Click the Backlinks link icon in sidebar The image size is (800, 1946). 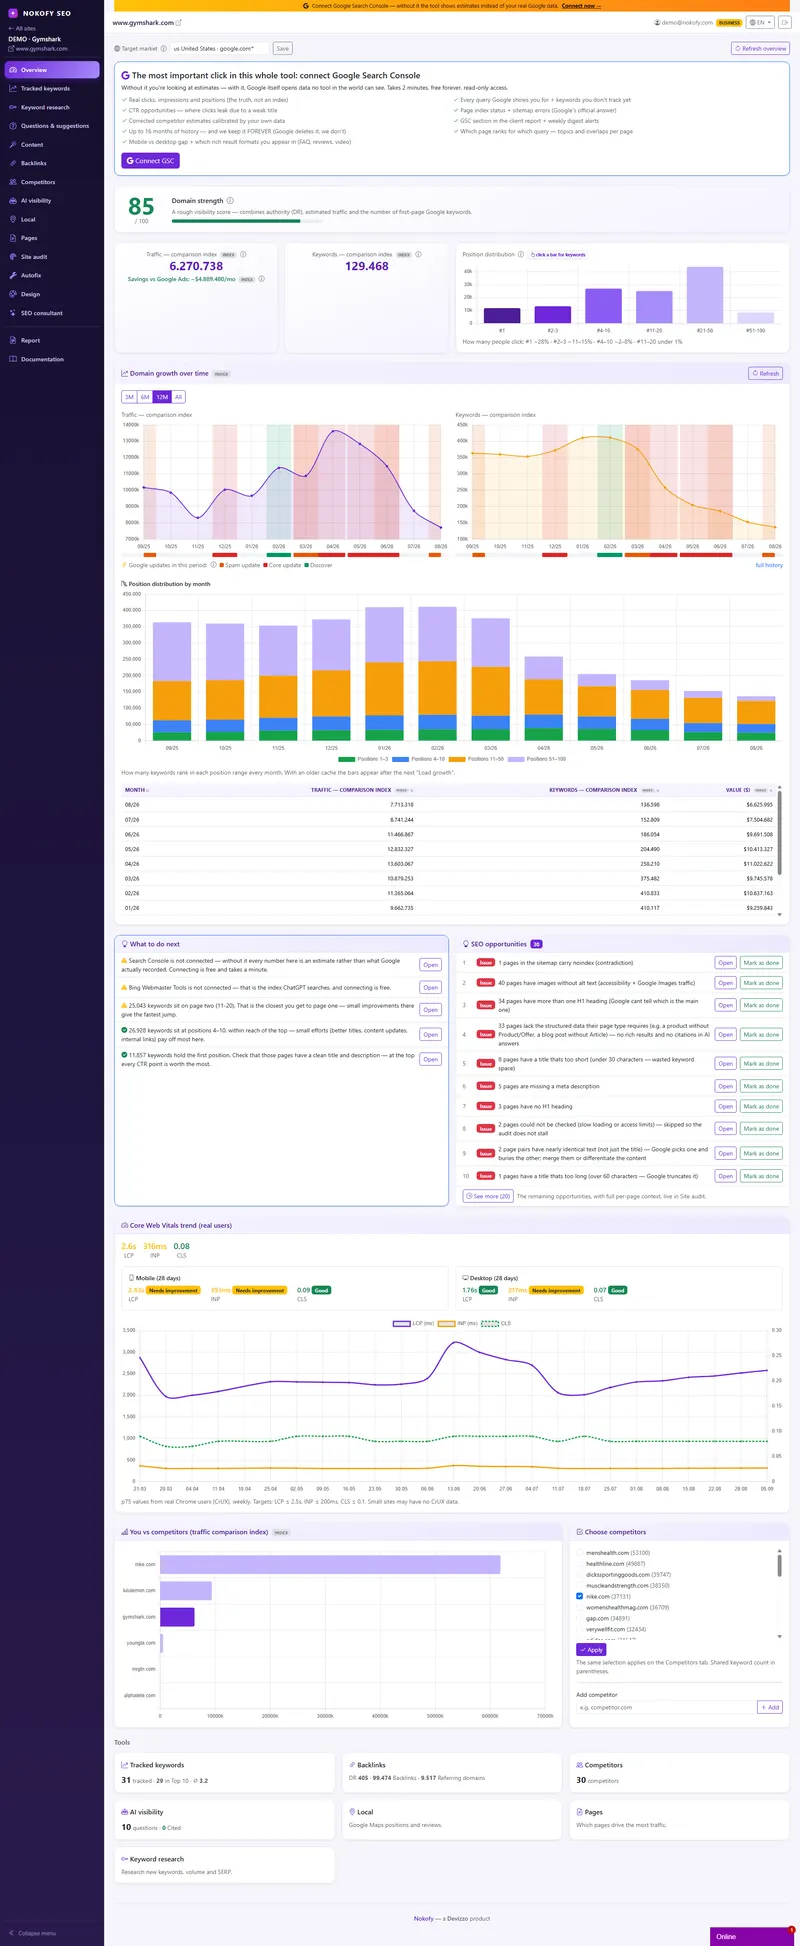click(x=12, y=163)
